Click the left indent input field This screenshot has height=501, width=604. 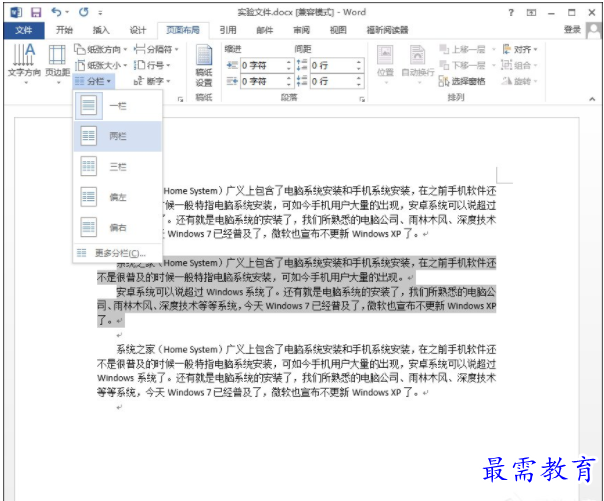click(263, 65)
